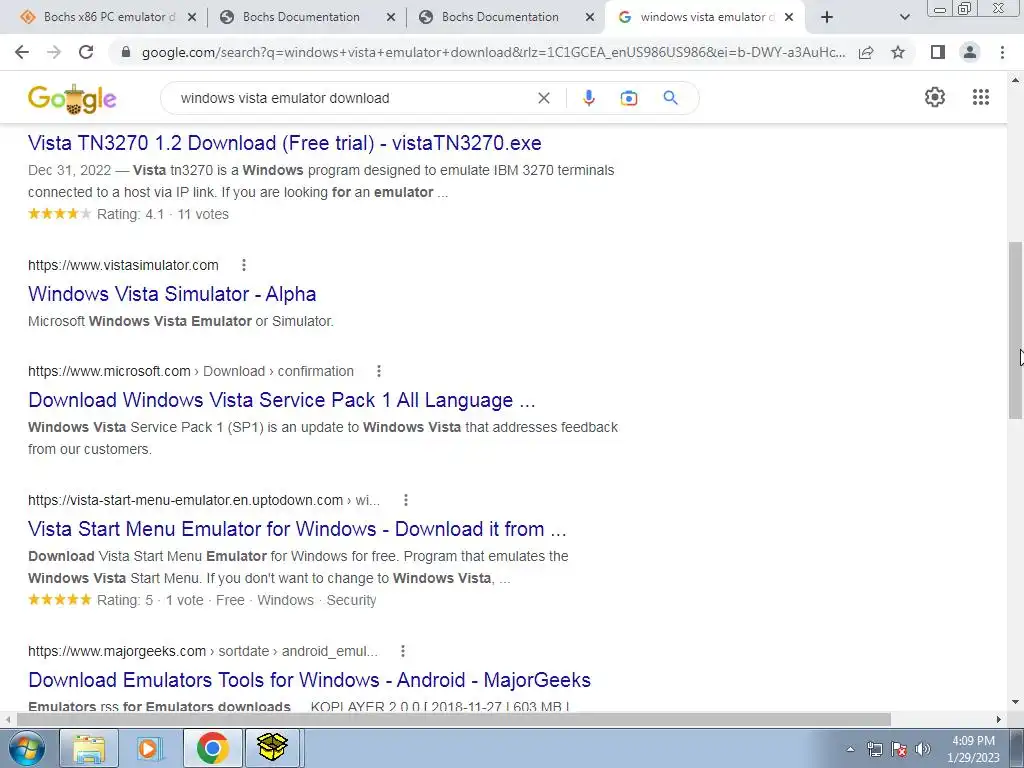This screenshot has width=1024, height=768.
Task: Click the scroll down arrow
Action: (1015, 703)
